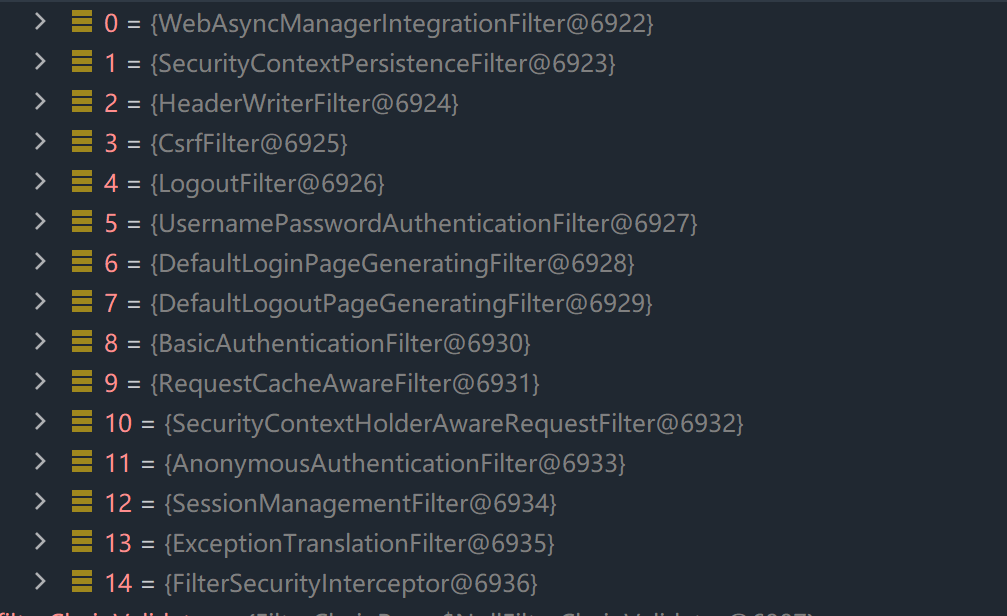The width and height of the screenshot is (1007, 616).
Task: Select the HeaderWriterFilter@6924 value text
Action: [304, 103]
